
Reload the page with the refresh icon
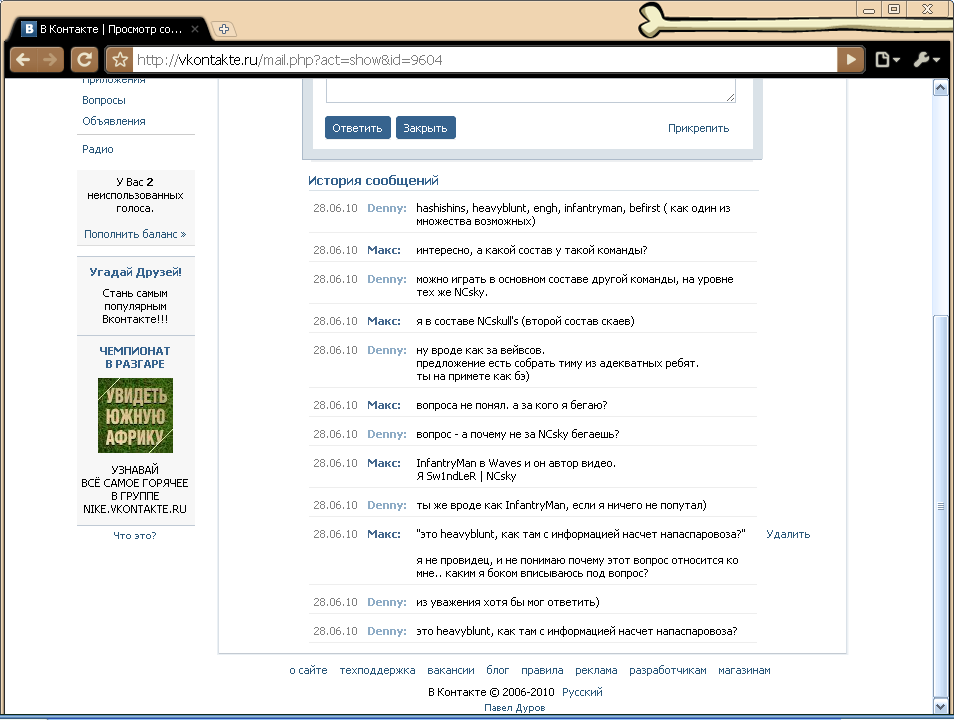coord(84,59)
